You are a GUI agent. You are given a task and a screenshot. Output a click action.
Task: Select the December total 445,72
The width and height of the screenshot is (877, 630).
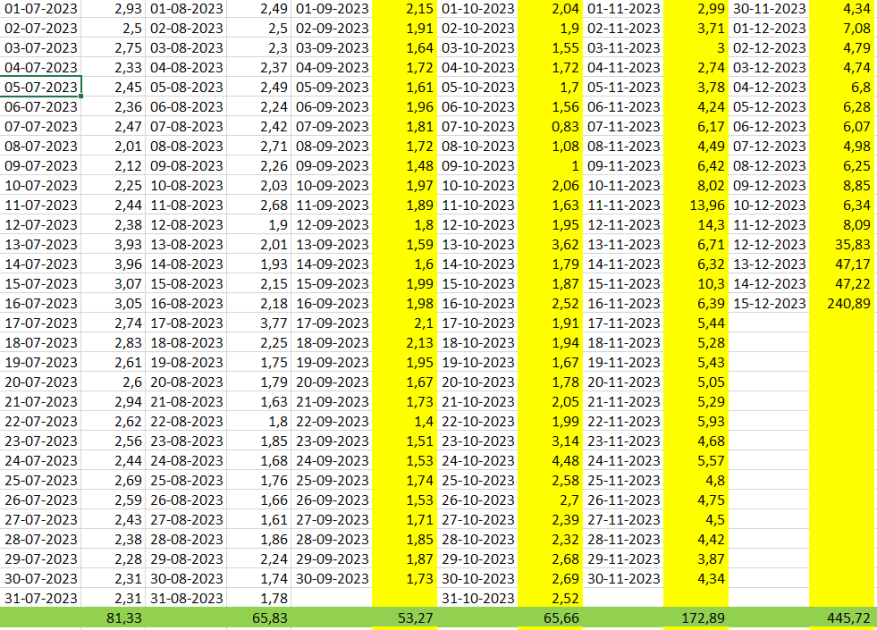[x=848, y=618]
